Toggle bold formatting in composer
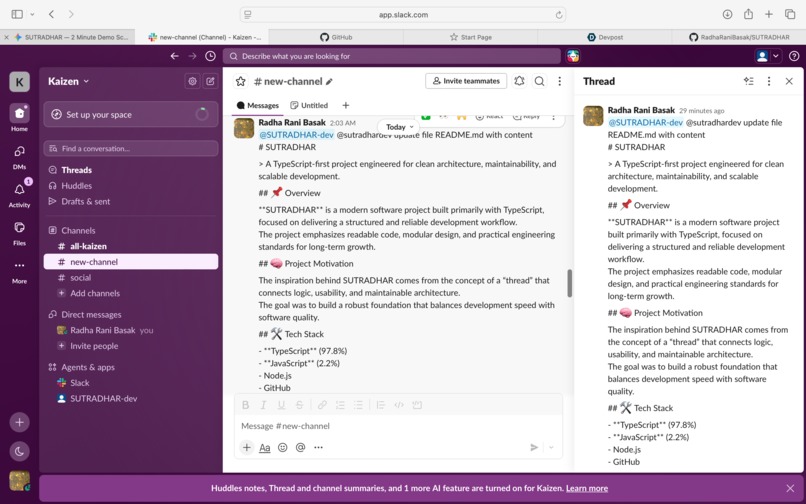This screenshot has width=806, height=504. pyautogui.click(x=246, y=405)
